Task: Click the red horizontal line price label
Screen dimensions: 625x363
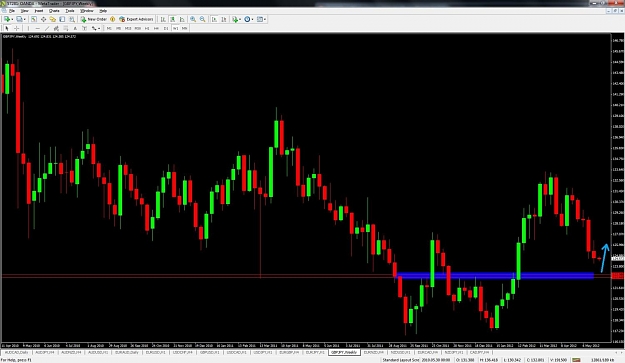Action: 617,275
